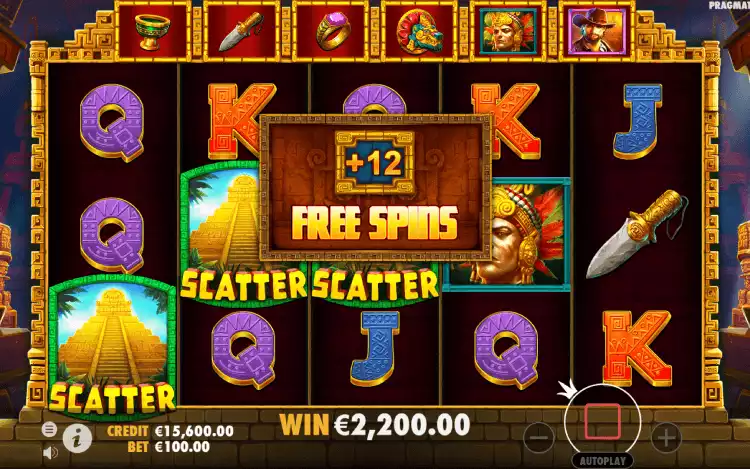Open the hamburger menu icon

49,429
